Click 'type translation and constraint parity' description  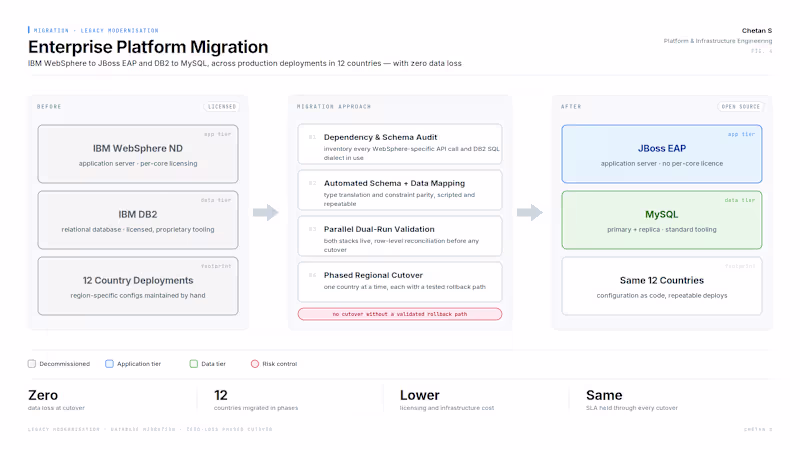pos(399,199)
